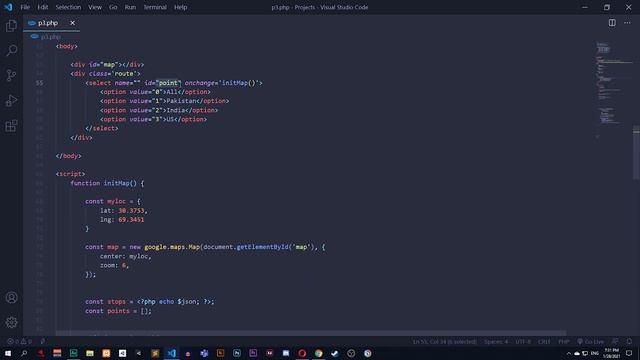Screen dimensions: 640x360
Task: Change CRLF end of line sequence
Action: [x=544, y=341]
